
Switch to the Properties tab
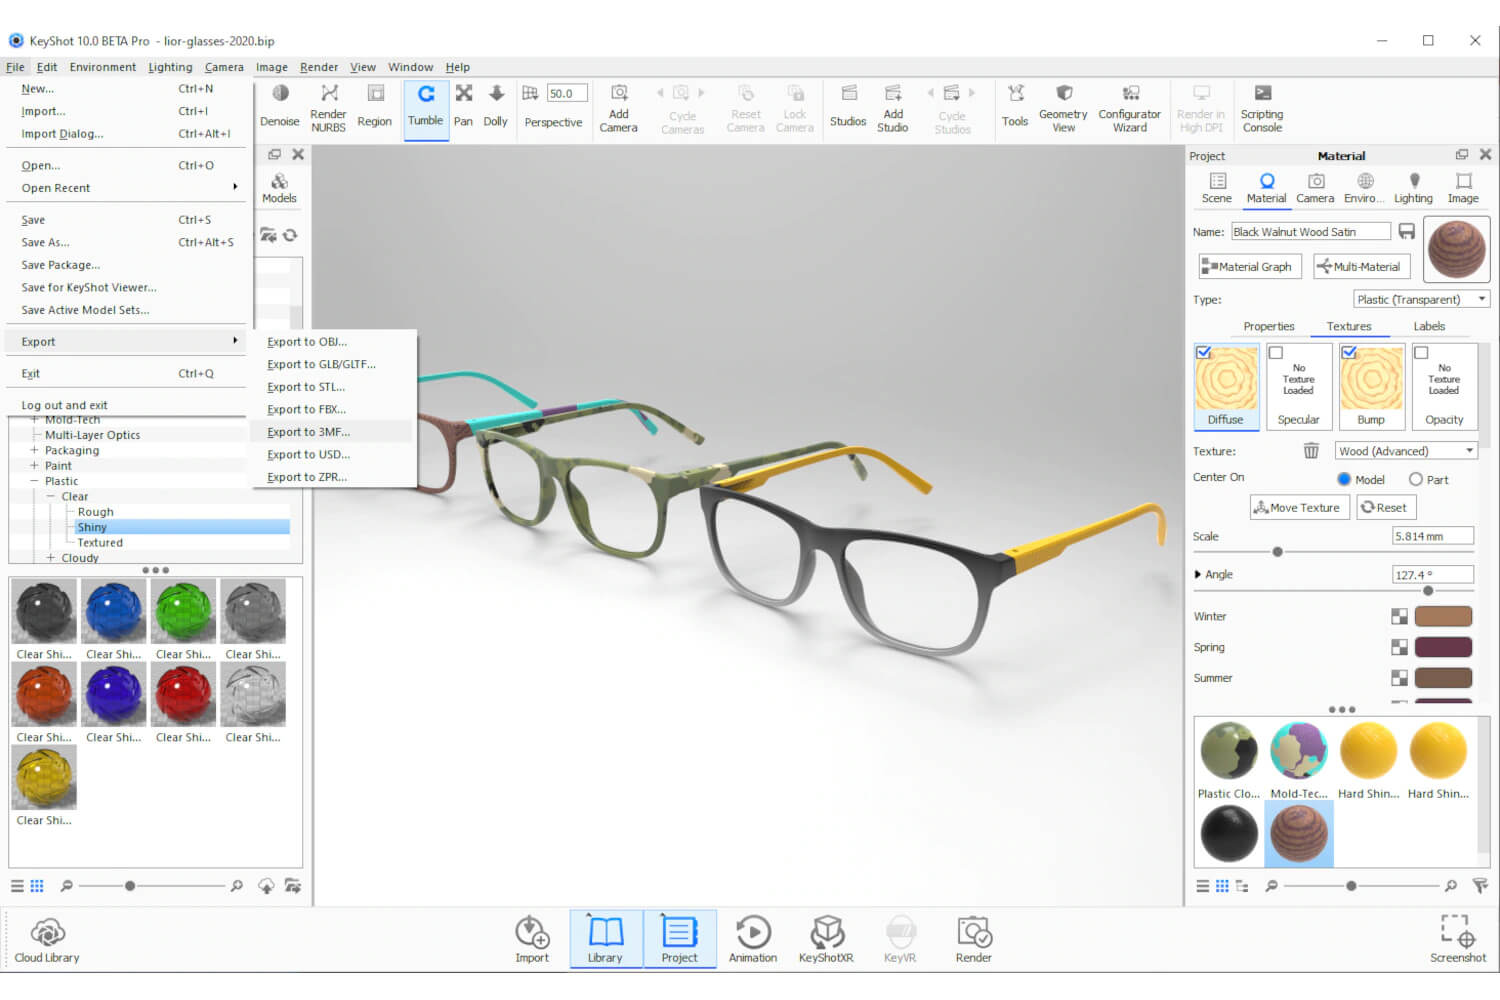(1268, 326)
